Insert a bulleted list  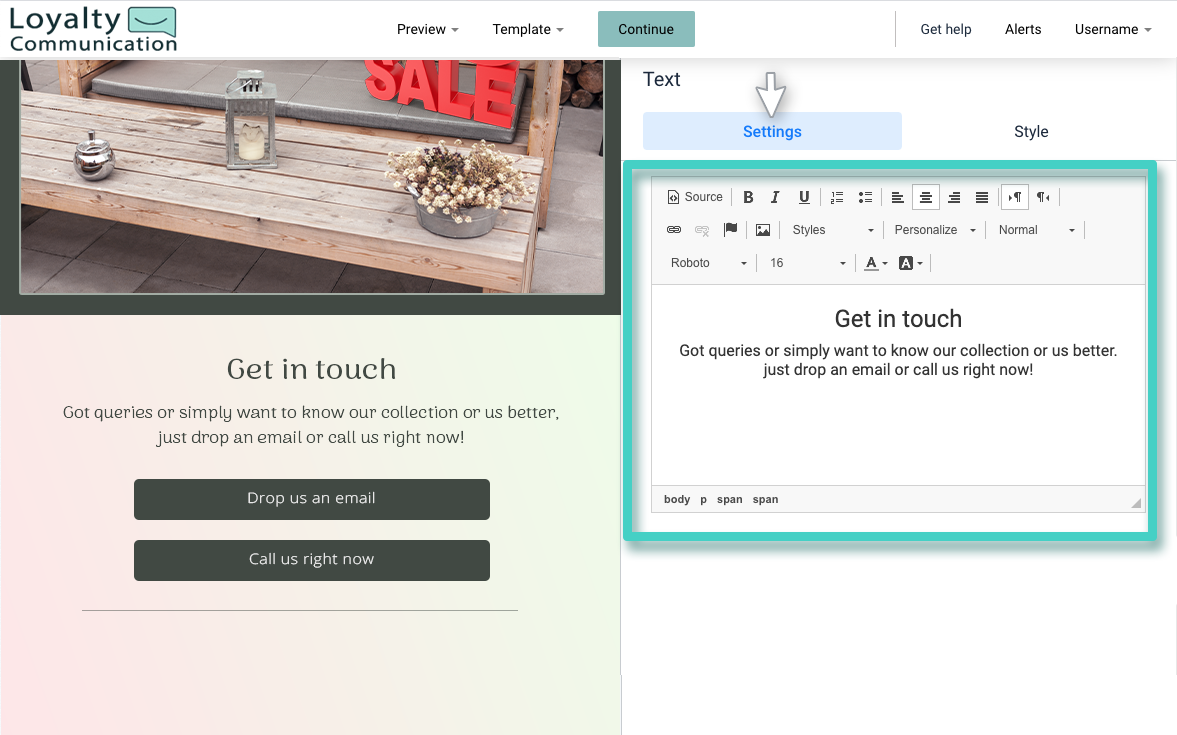[865, 197]
